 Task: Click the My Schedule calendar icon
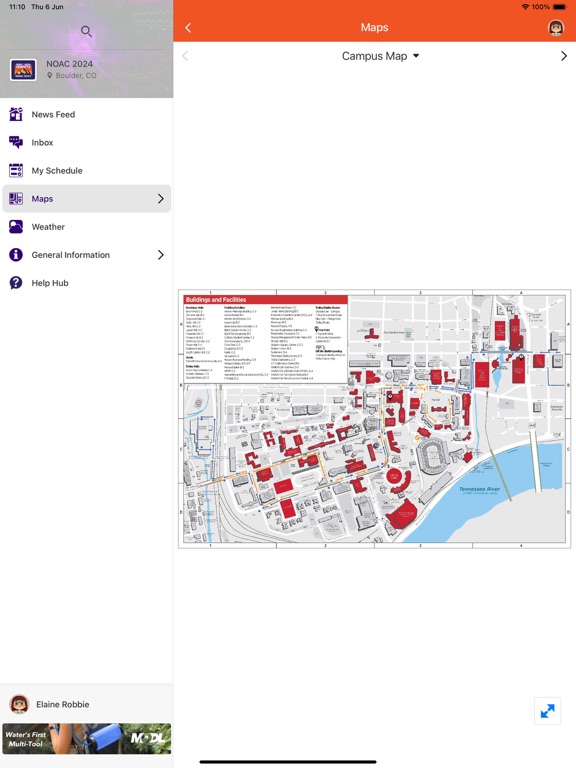coord(16,170)
